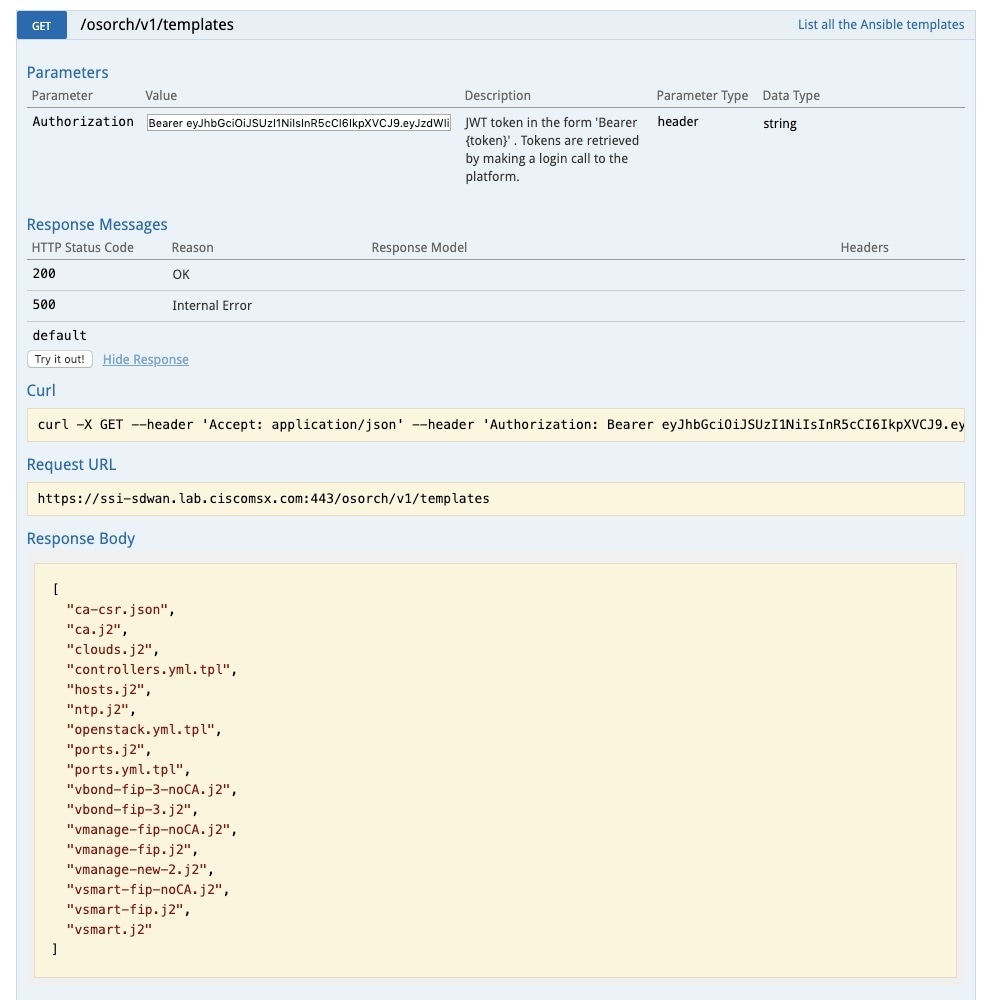Focus the Authorization Bearer token field
Viewport: 987px width, 1000px height.
click(x=299, y=122)
